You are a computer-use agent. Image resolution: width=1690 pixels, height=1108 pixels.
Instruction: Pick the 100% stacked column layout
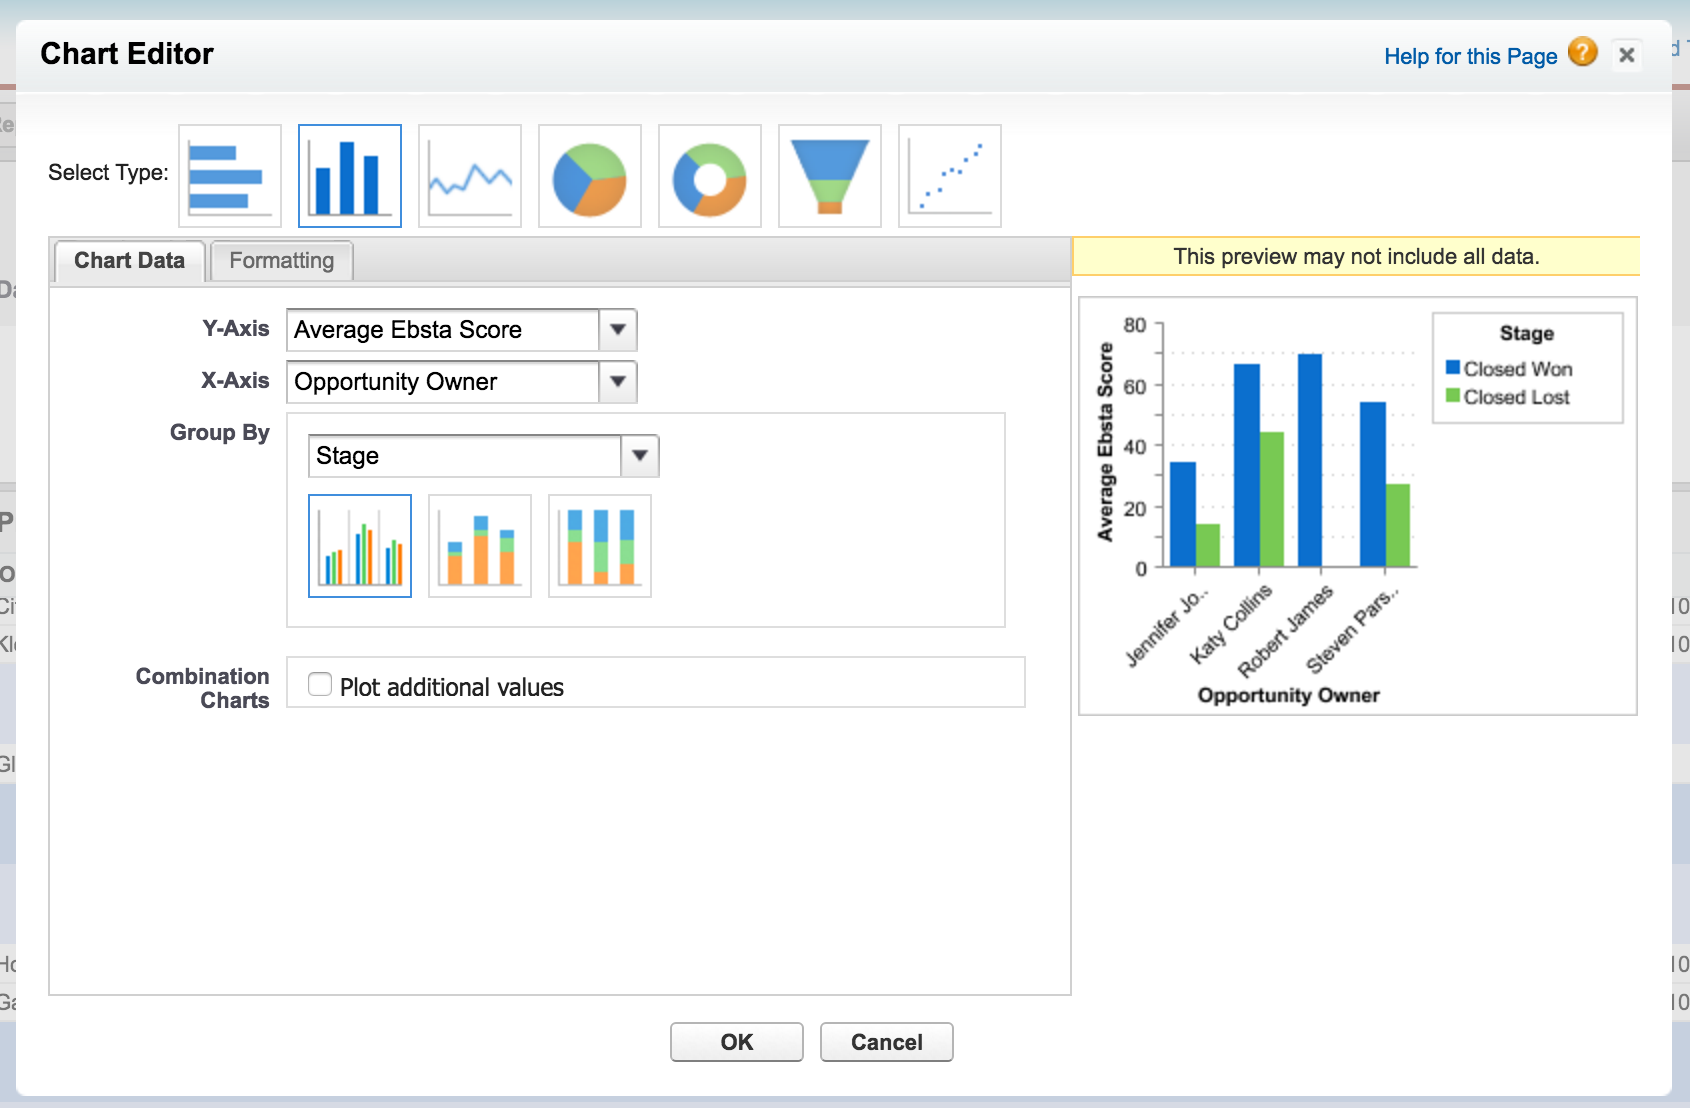point(600,546)
